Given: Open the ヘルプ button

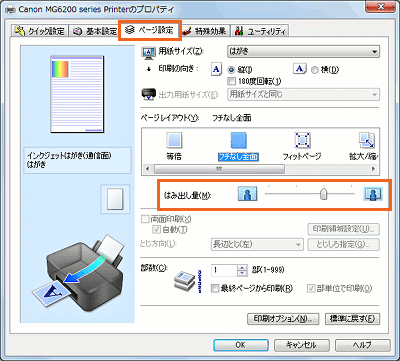Looking at the screenshot, I should pyautogui.click(x=362, y=345).
